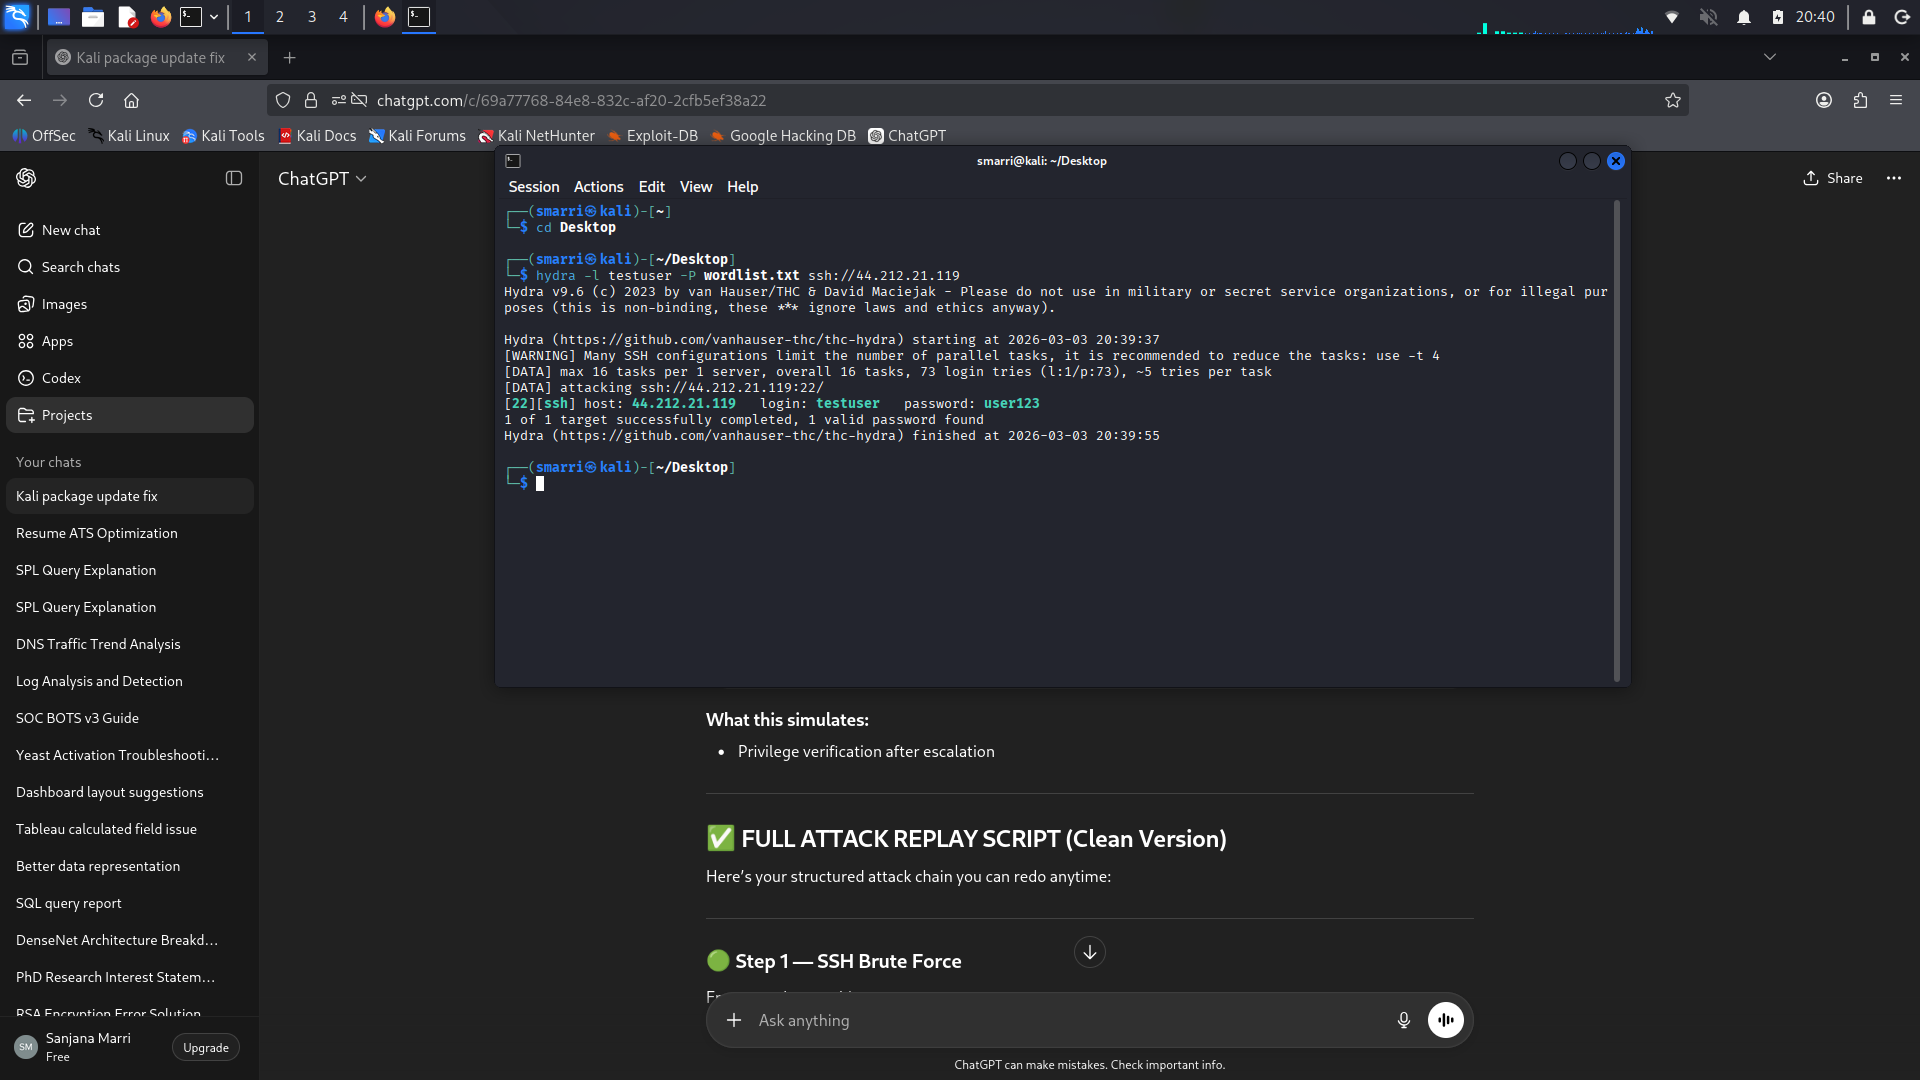
Task: Open the browser tab list chevron
Action: [1770, 57]
